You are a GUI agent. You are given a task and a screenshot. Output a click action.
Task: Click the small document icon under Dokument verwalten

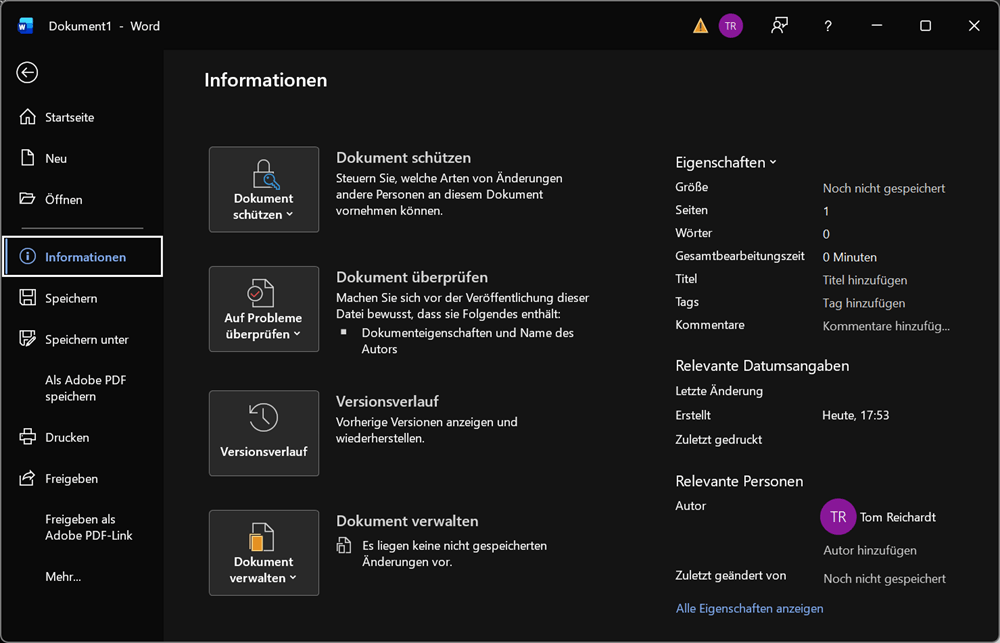pyautogui.click(x=344, y=545)
